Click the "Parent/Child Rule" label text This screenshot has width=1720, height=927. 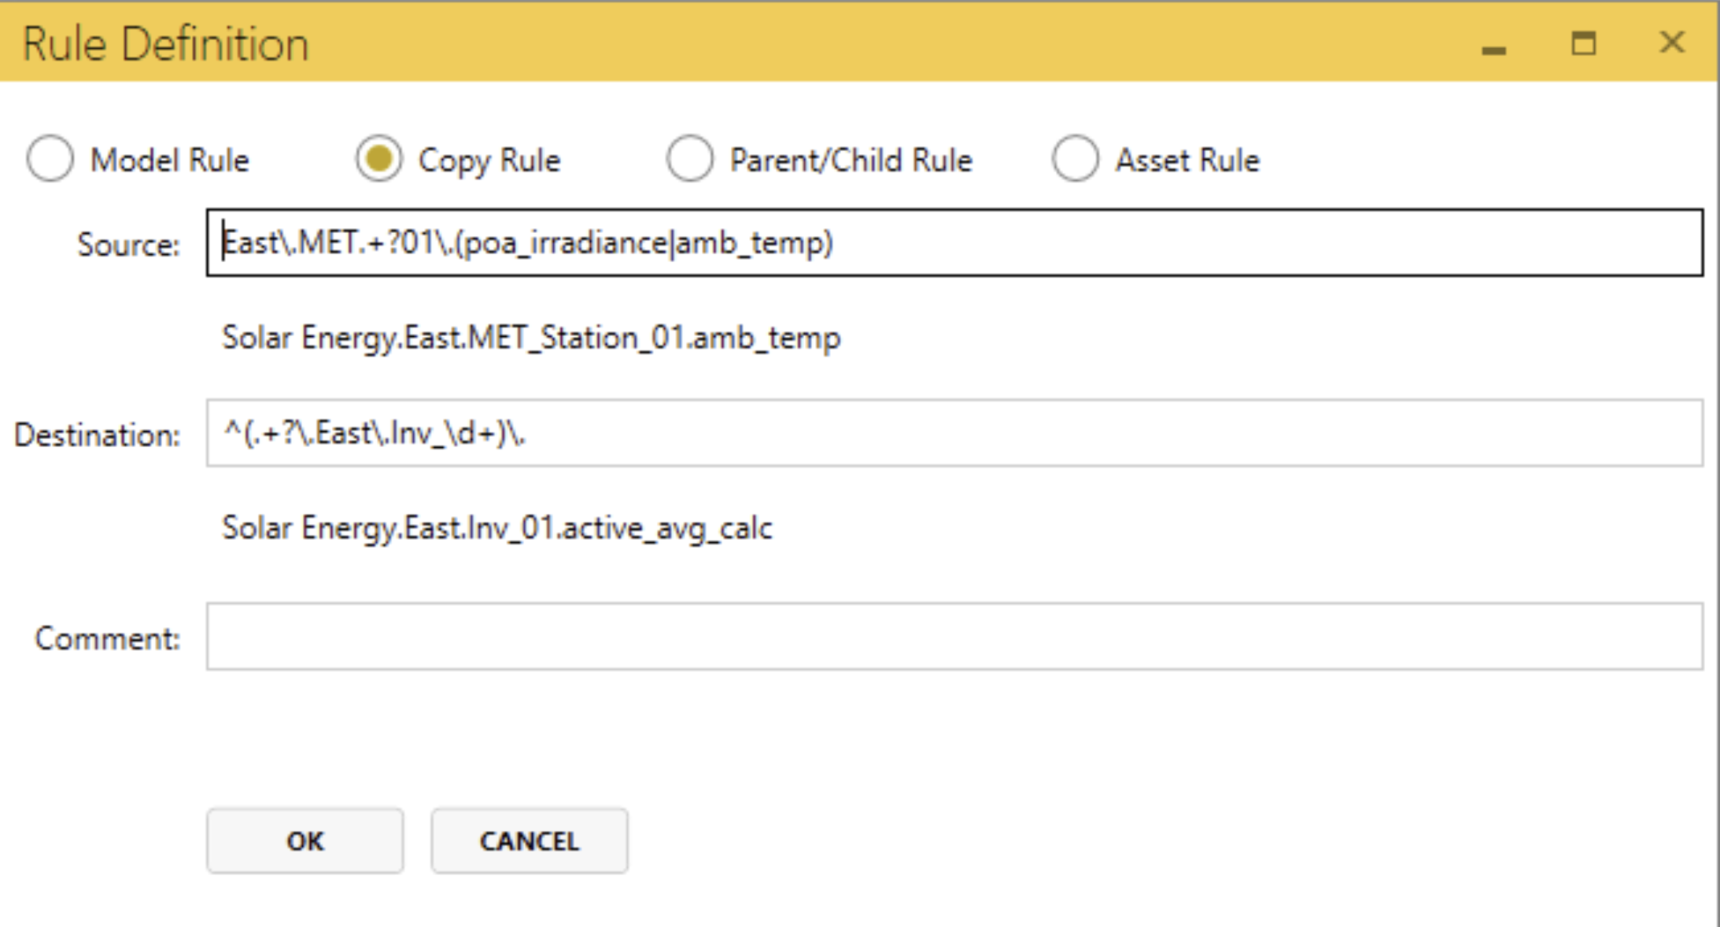pyautogui.click(x=851, y=160)
